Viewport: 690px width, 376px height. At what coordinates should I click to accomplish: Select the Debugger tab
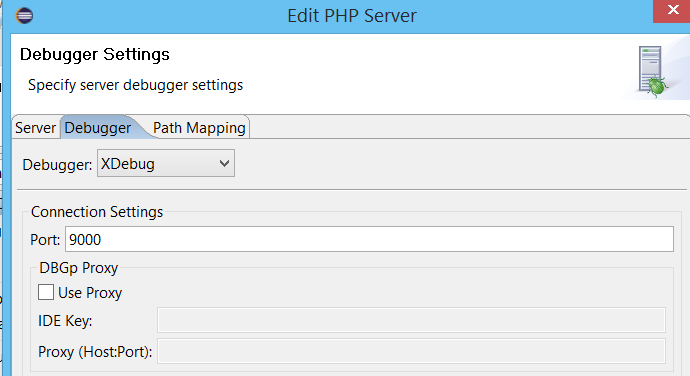[x=97, y=128]
